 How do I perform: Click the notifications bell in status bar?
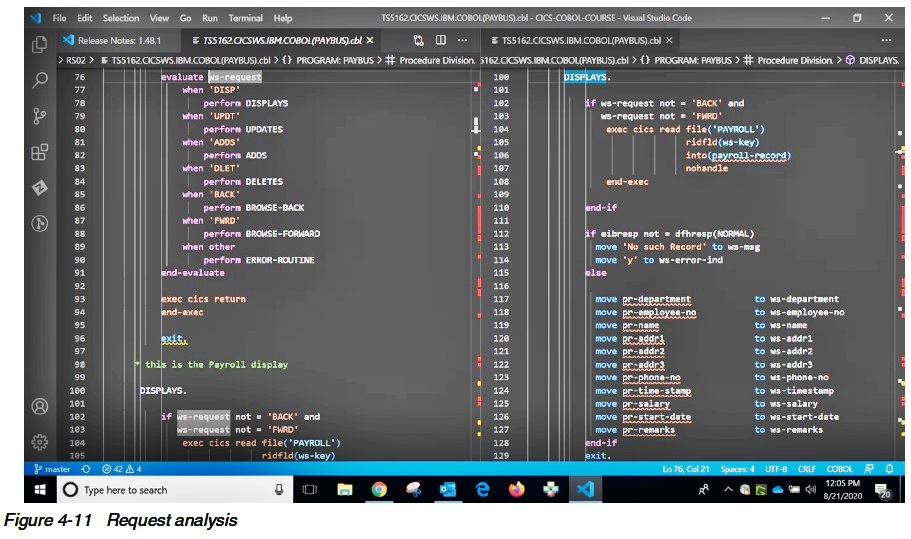coord(889,468)
